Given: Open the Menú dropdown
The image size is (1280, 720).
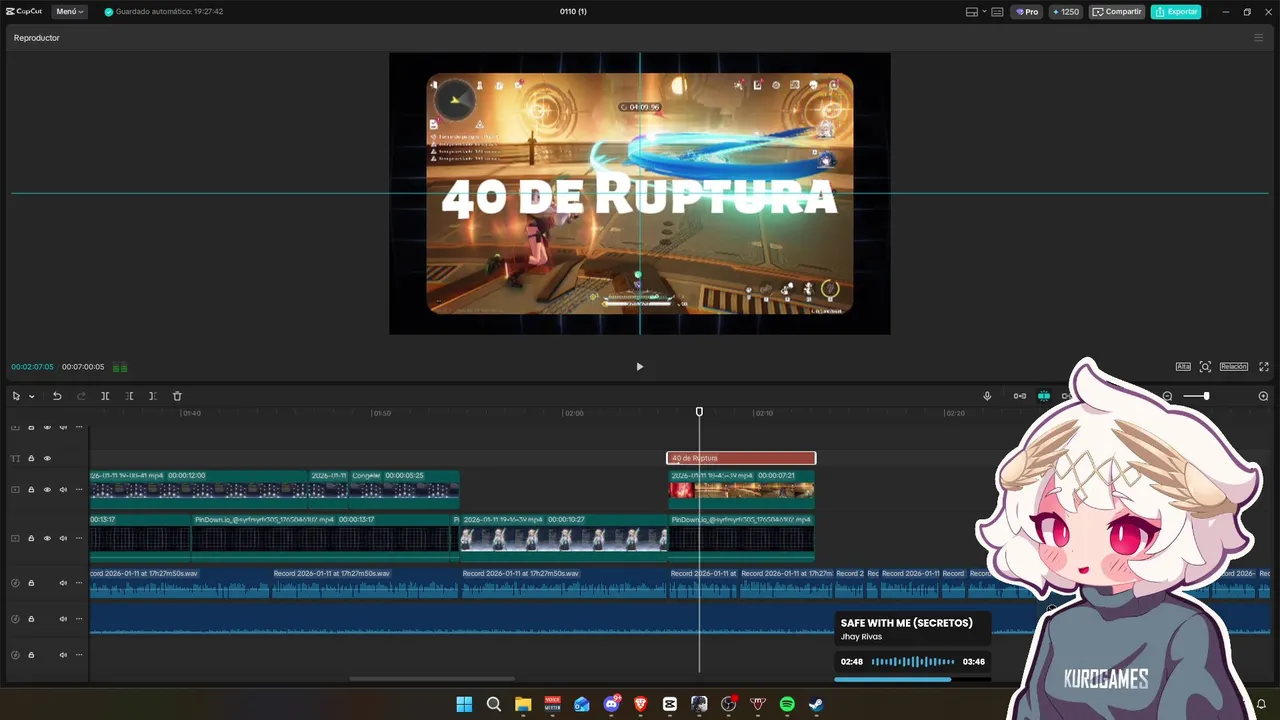Looking at the screenshot, I should click(69, 12).
